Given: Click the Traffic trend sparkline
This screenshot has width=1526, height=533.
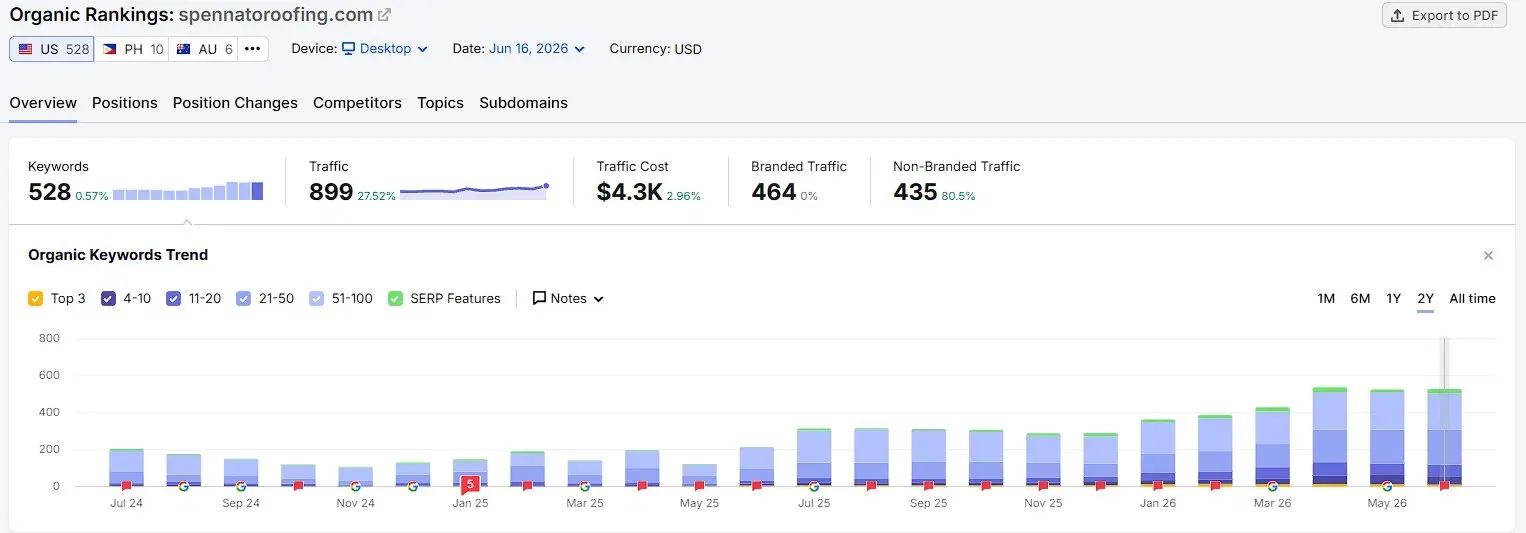Looking at the screenshot, I should tap(474, 190).
